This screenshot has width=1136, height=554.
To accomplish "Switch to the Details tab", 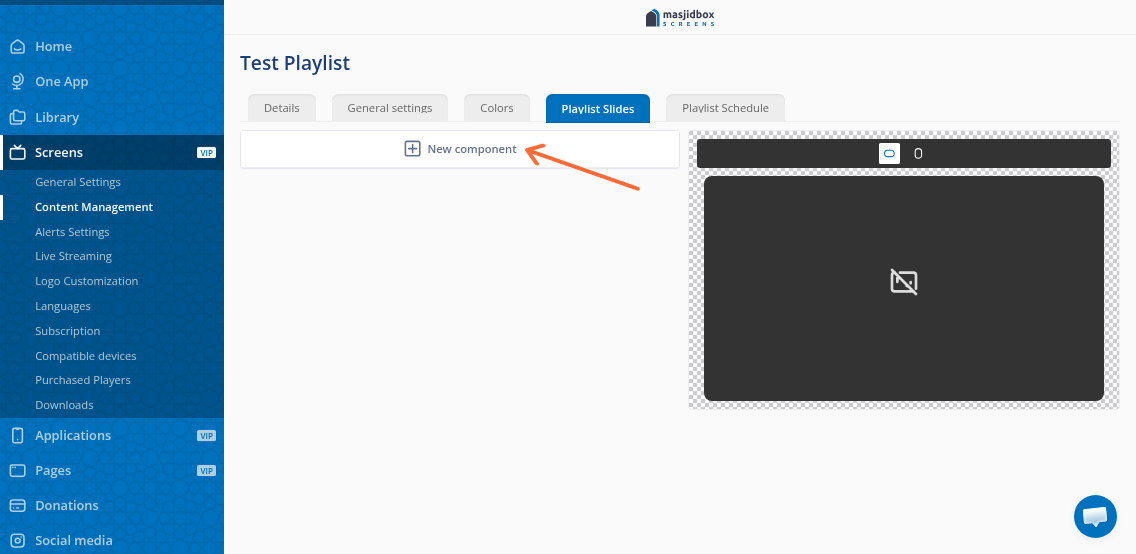I will tap(282, 108).
